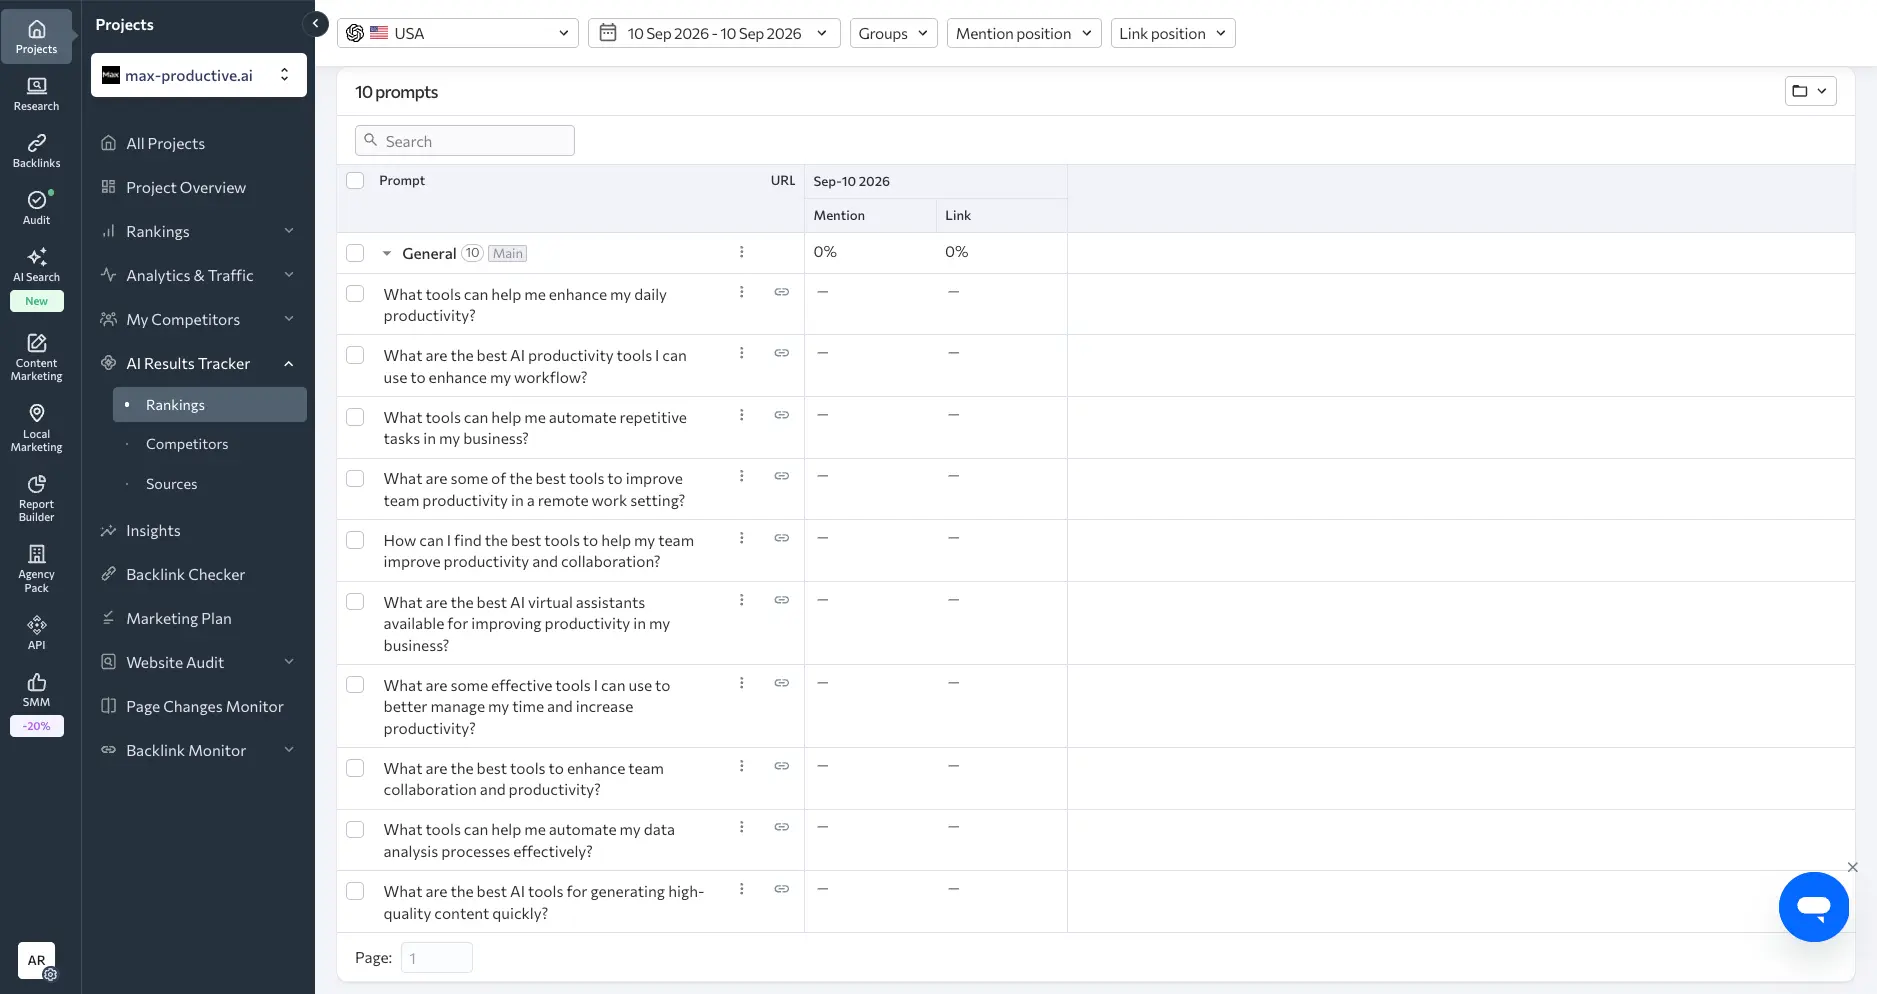The height and width of the screenshot is (994, 1877).
Task: Open Competitors under AI Results Tracker
Action: (x=187, y=444)
